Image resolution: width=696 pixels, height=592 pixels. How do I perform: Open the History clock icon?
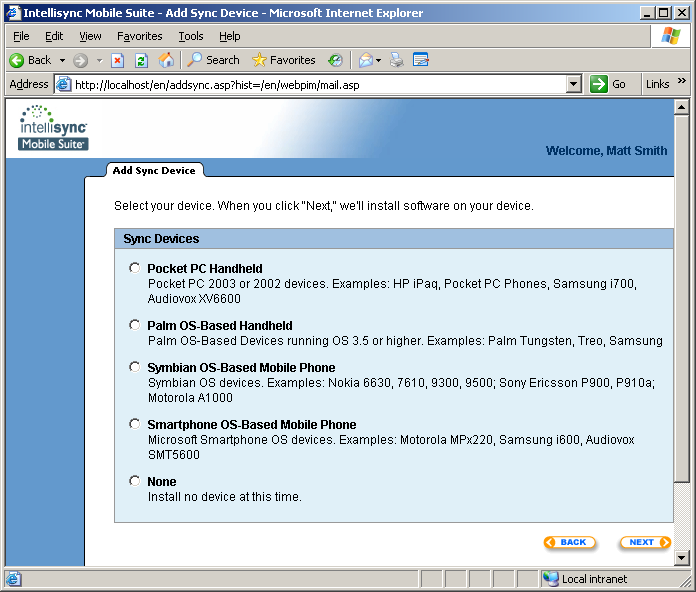[335, 60]
